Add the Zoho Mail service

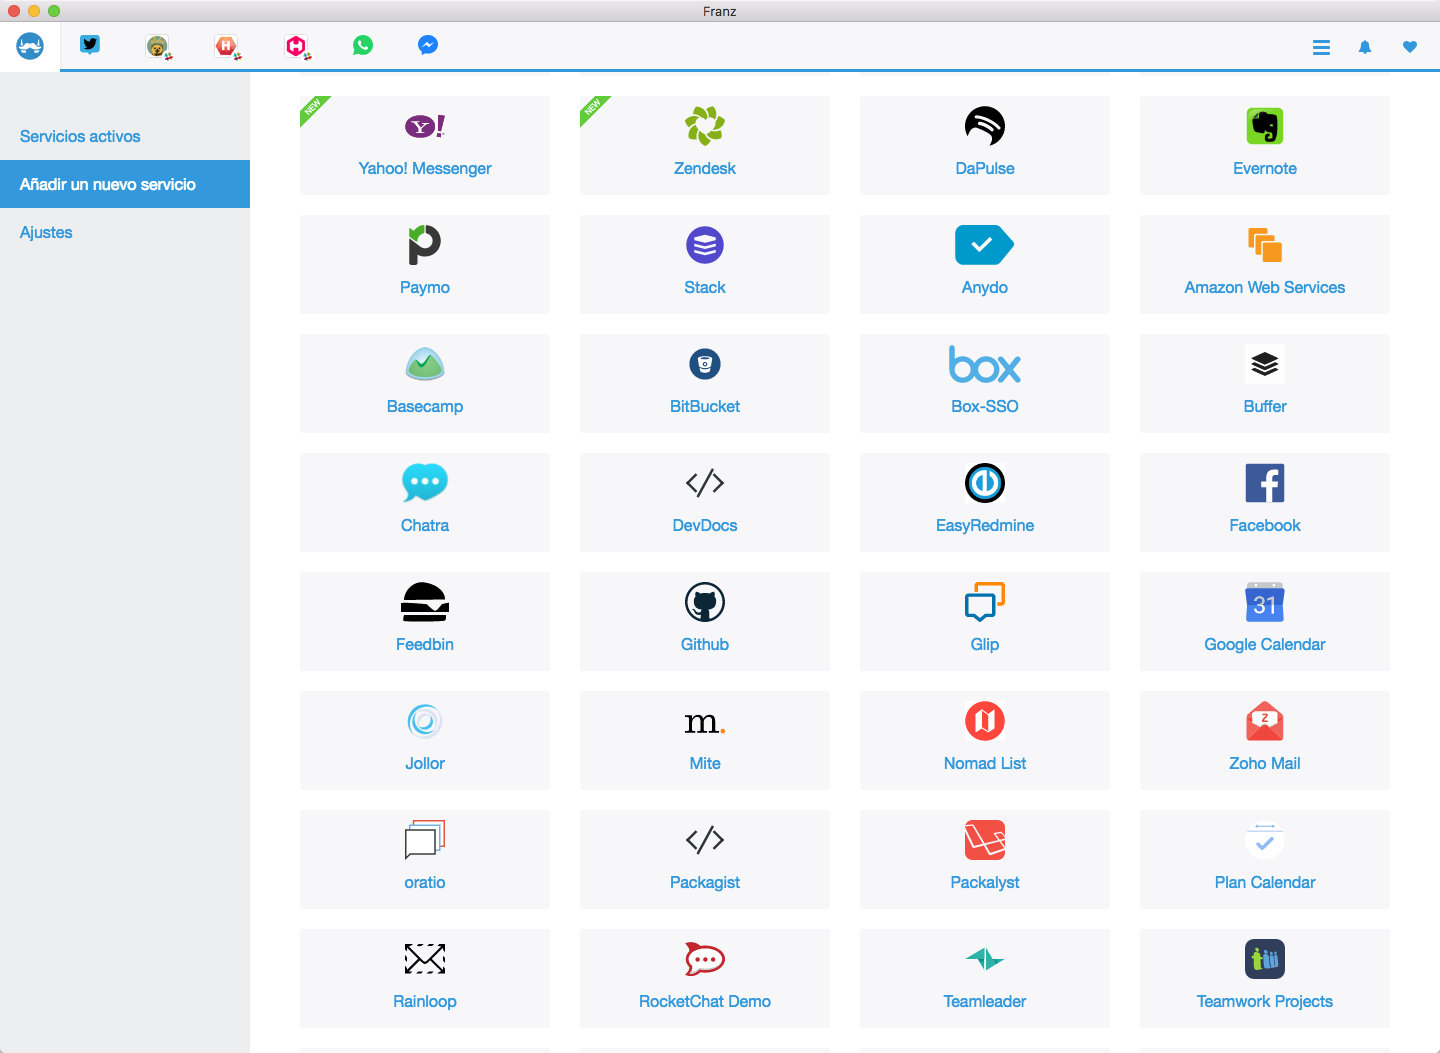tap(1264, 740)
